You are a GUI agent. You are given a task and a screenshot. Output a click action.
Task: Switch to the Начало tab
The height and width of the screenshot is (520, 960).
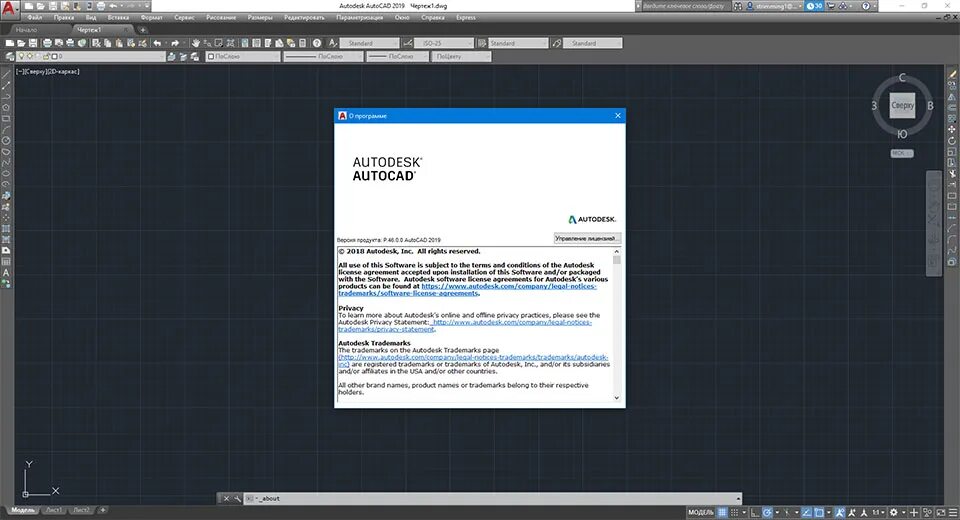27,29
